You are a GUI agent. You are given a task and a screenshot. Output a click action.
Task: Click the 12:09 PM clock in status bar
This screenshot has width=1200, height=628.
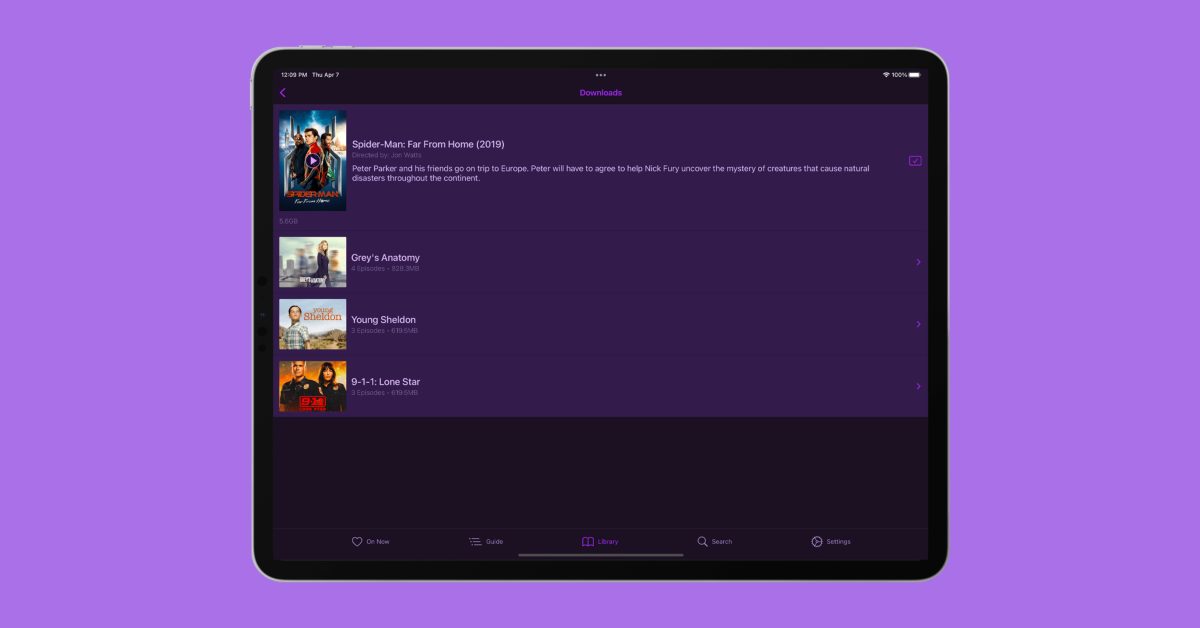294,75
